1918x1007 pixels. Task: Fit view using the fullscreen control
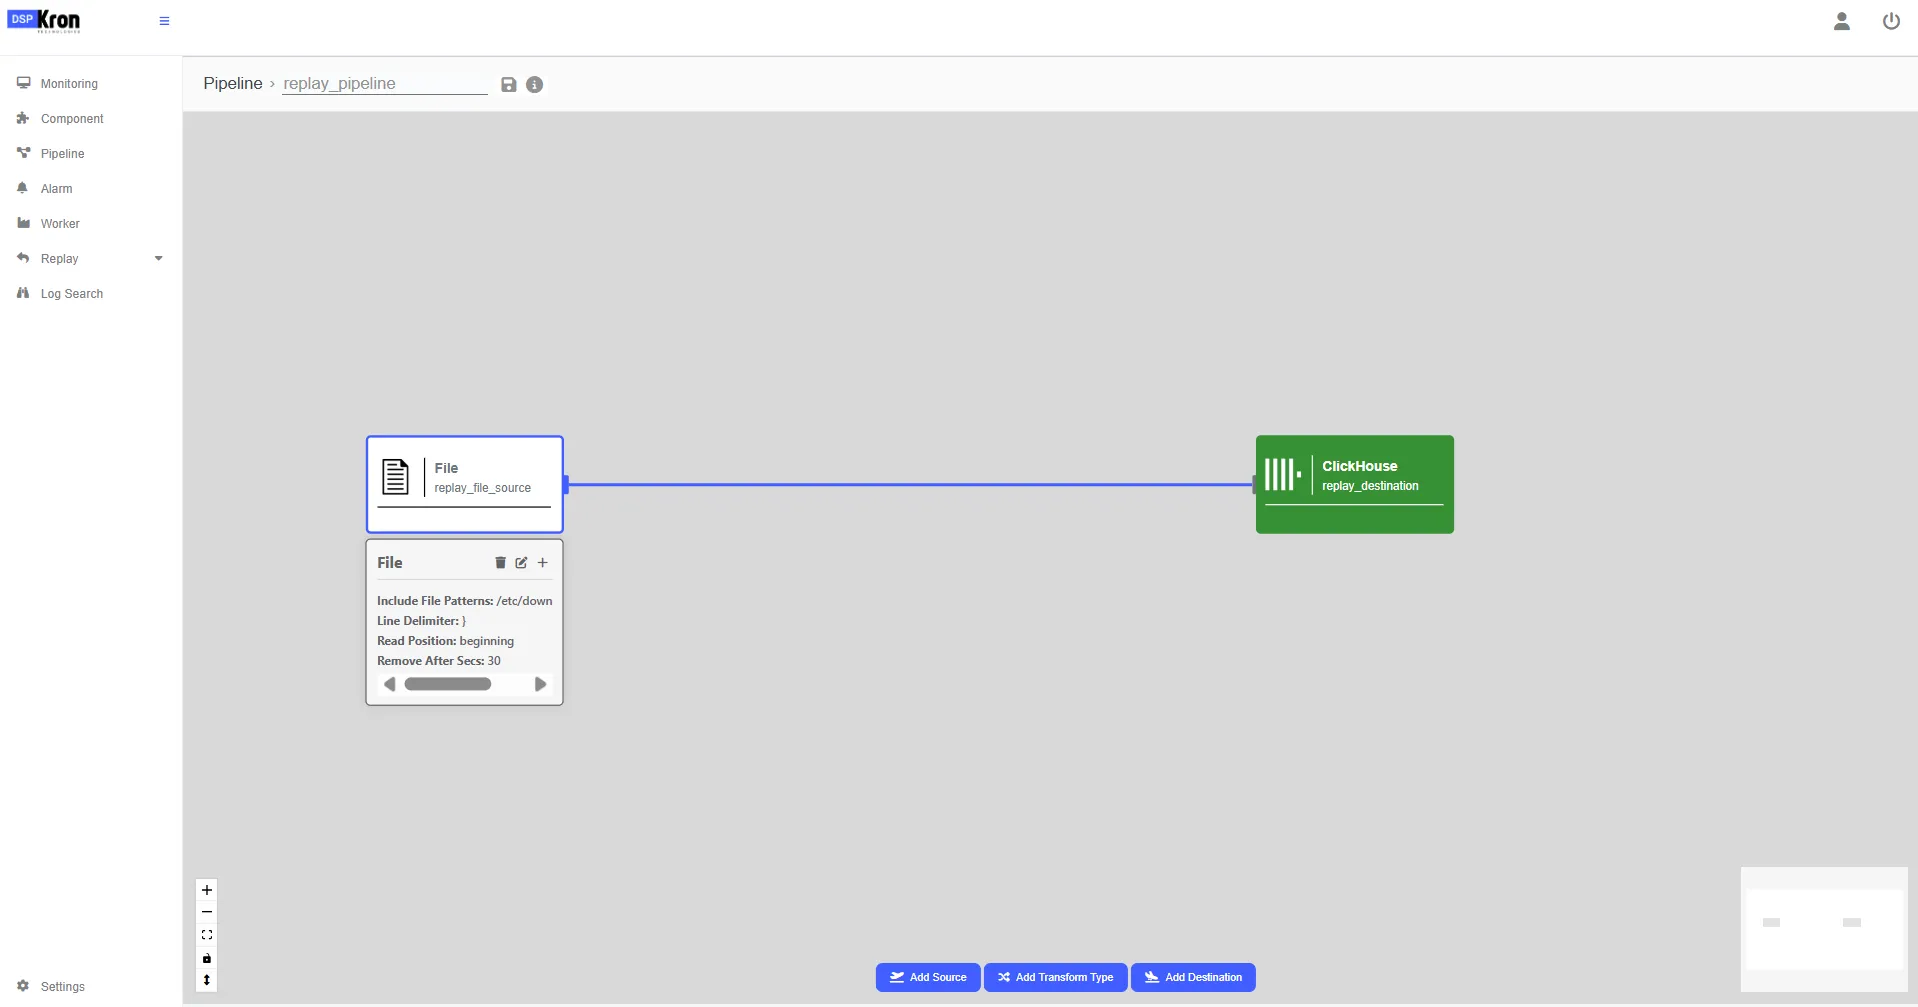click(x=207, y=935)
